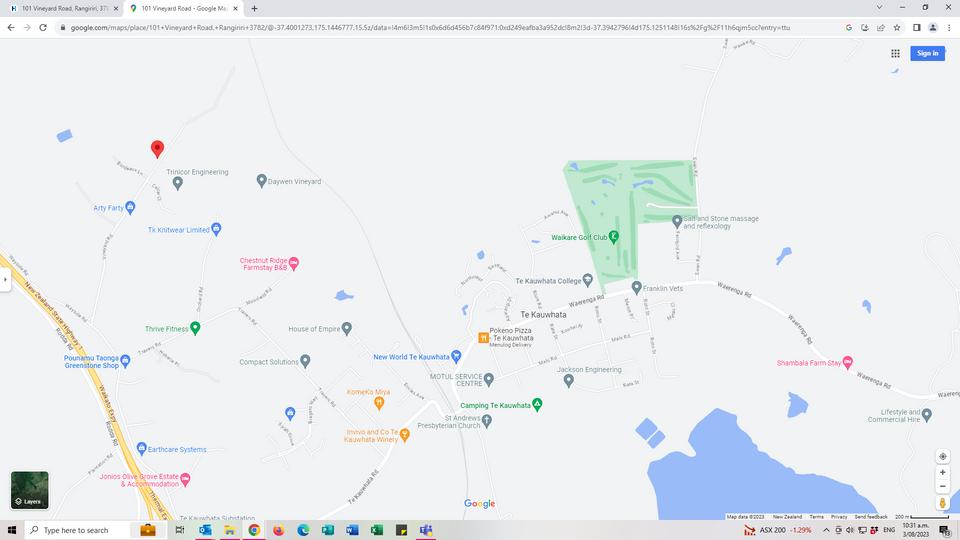
Task: Open the Daywen Vineyard place pin
Action: [261, 181]
